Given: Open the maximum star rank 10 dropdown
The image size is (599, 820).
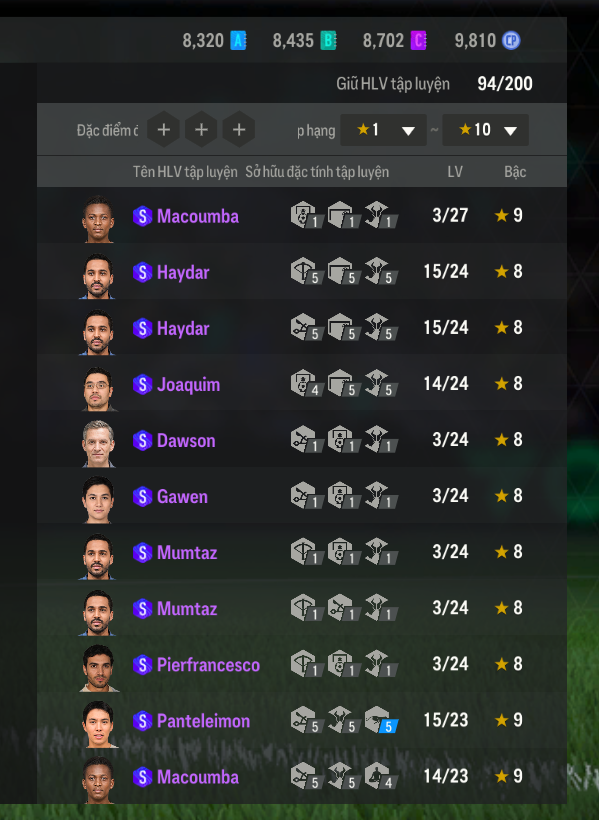Looking at the screenshot, I should (x=485, y=130).
